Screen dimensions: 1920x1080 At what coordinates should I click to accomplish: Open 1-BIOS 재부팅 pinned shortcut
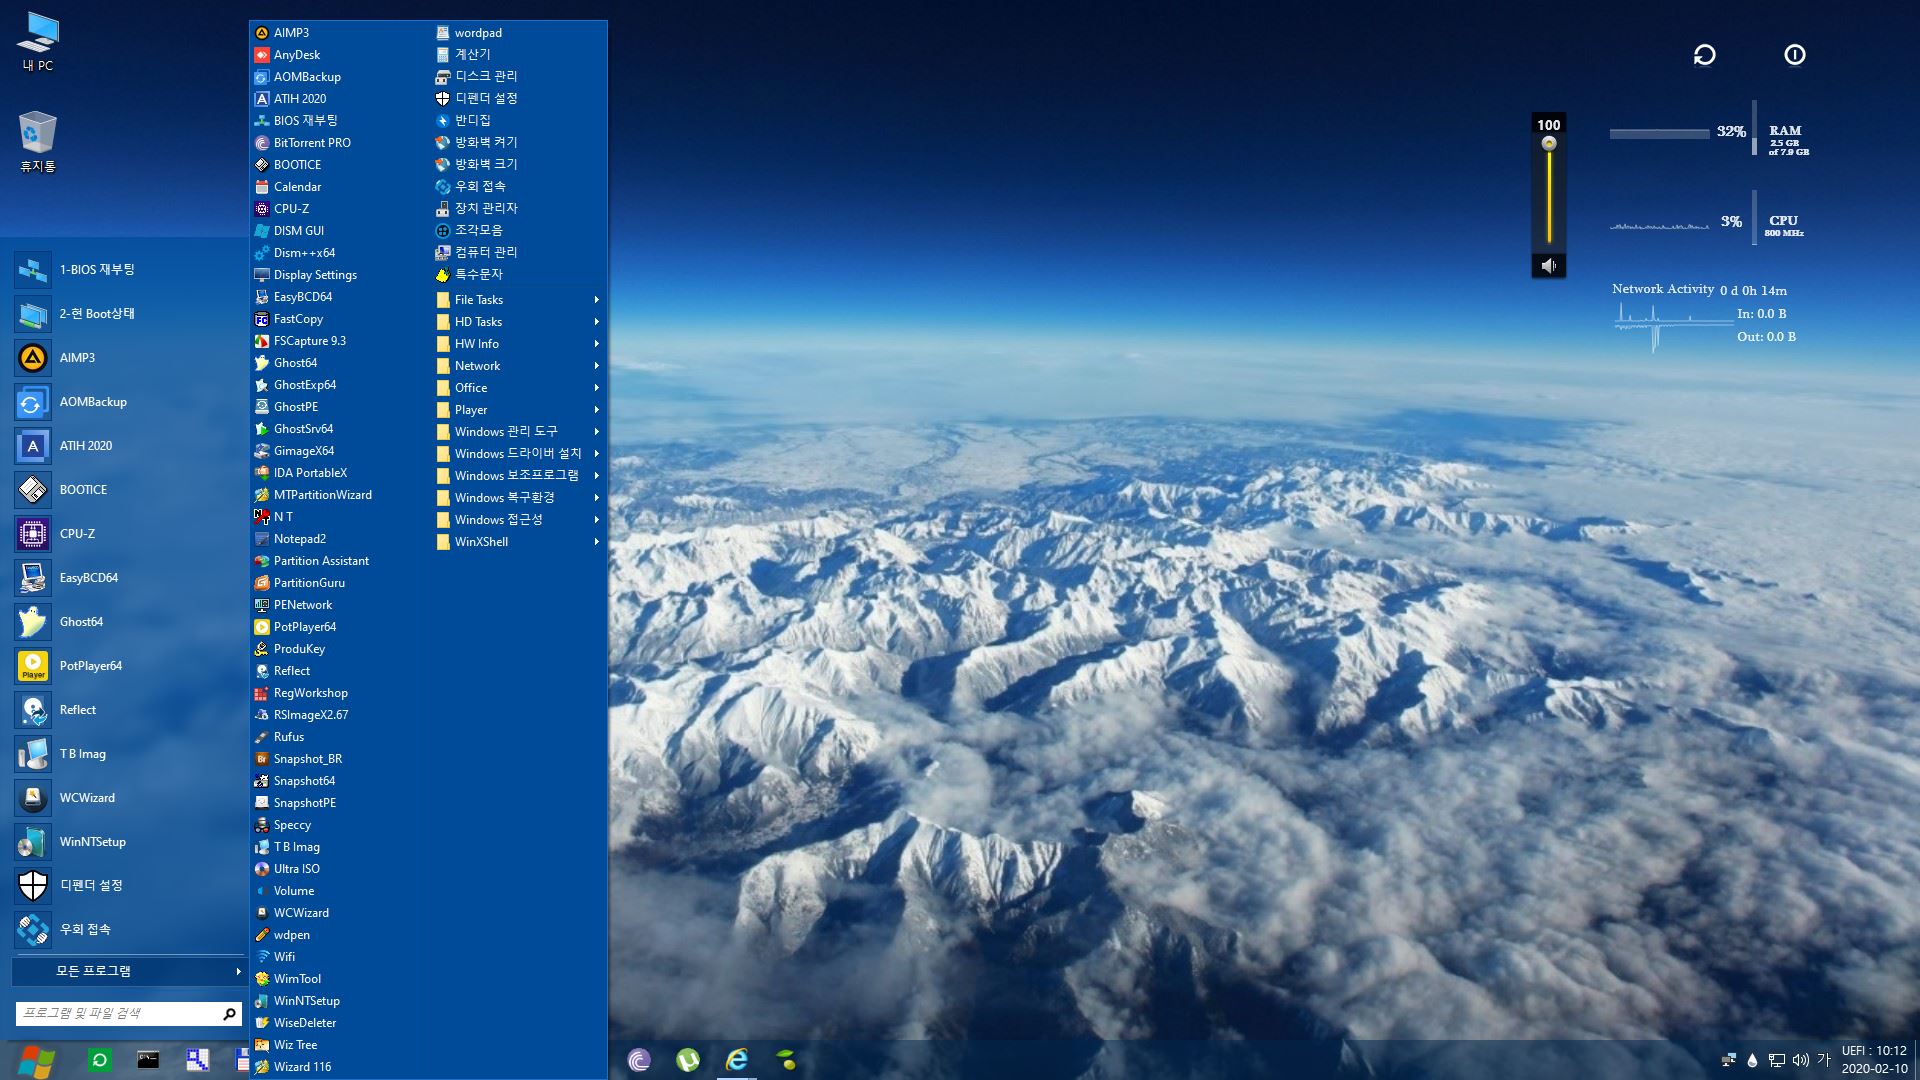point(128,269)
